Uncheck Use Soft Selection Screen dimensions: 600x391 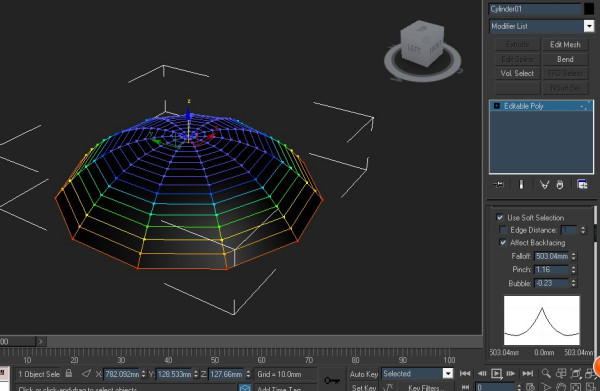500,217
